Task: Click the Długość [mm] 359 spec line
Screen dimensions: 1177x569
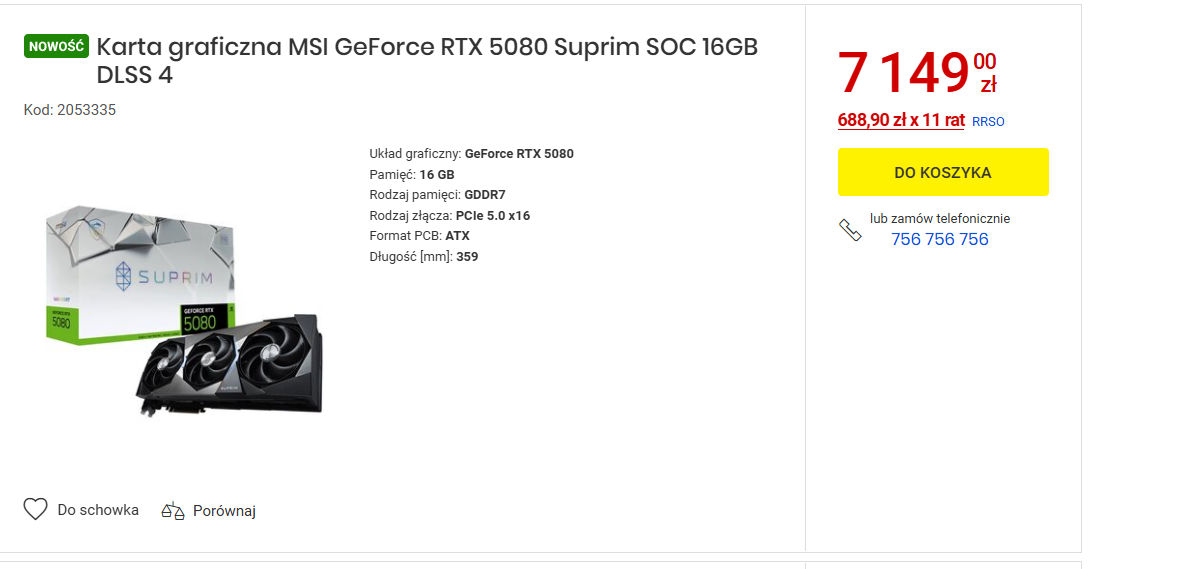Action: coord(423,257)
